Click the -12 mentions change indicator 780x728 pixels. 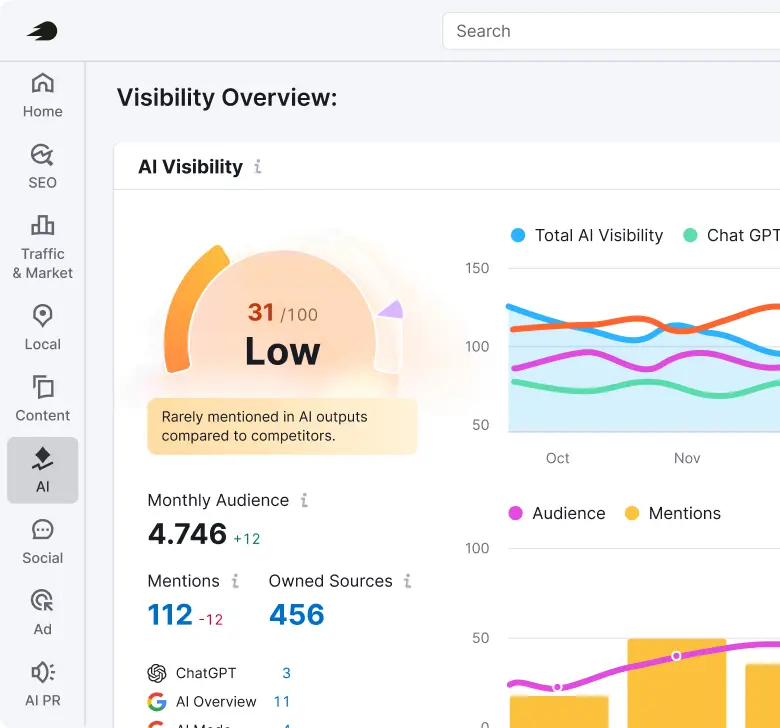pos(211,620)
